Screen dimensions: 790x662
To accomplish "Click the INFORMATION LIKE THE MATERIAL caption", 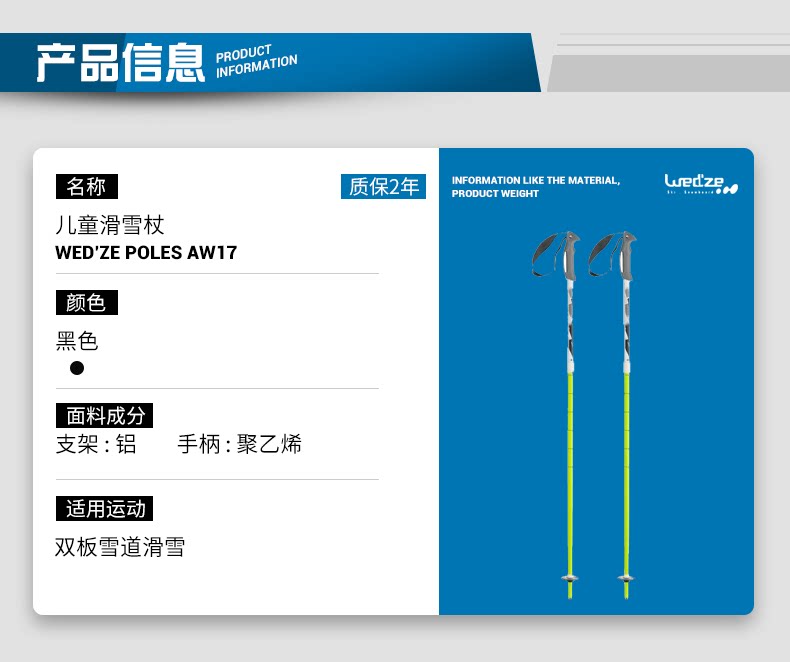I will [x=536, y=186].
